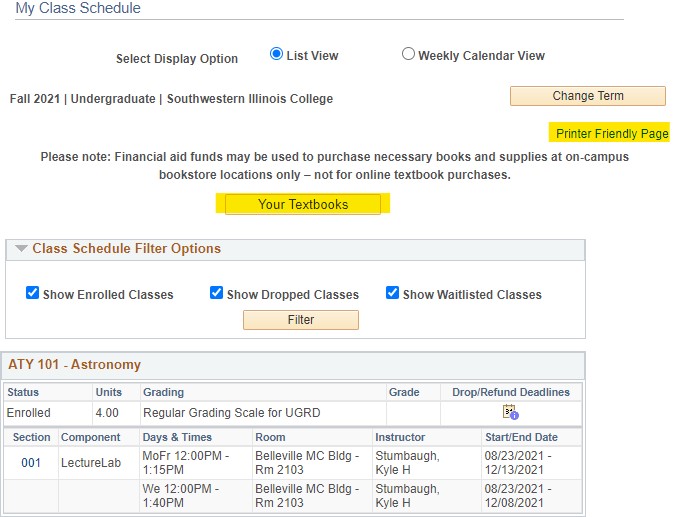Image resolution: width=674 pixels, height=517 pixels.
Task: Open section 001 link
Action: click(x=31, y=462)
